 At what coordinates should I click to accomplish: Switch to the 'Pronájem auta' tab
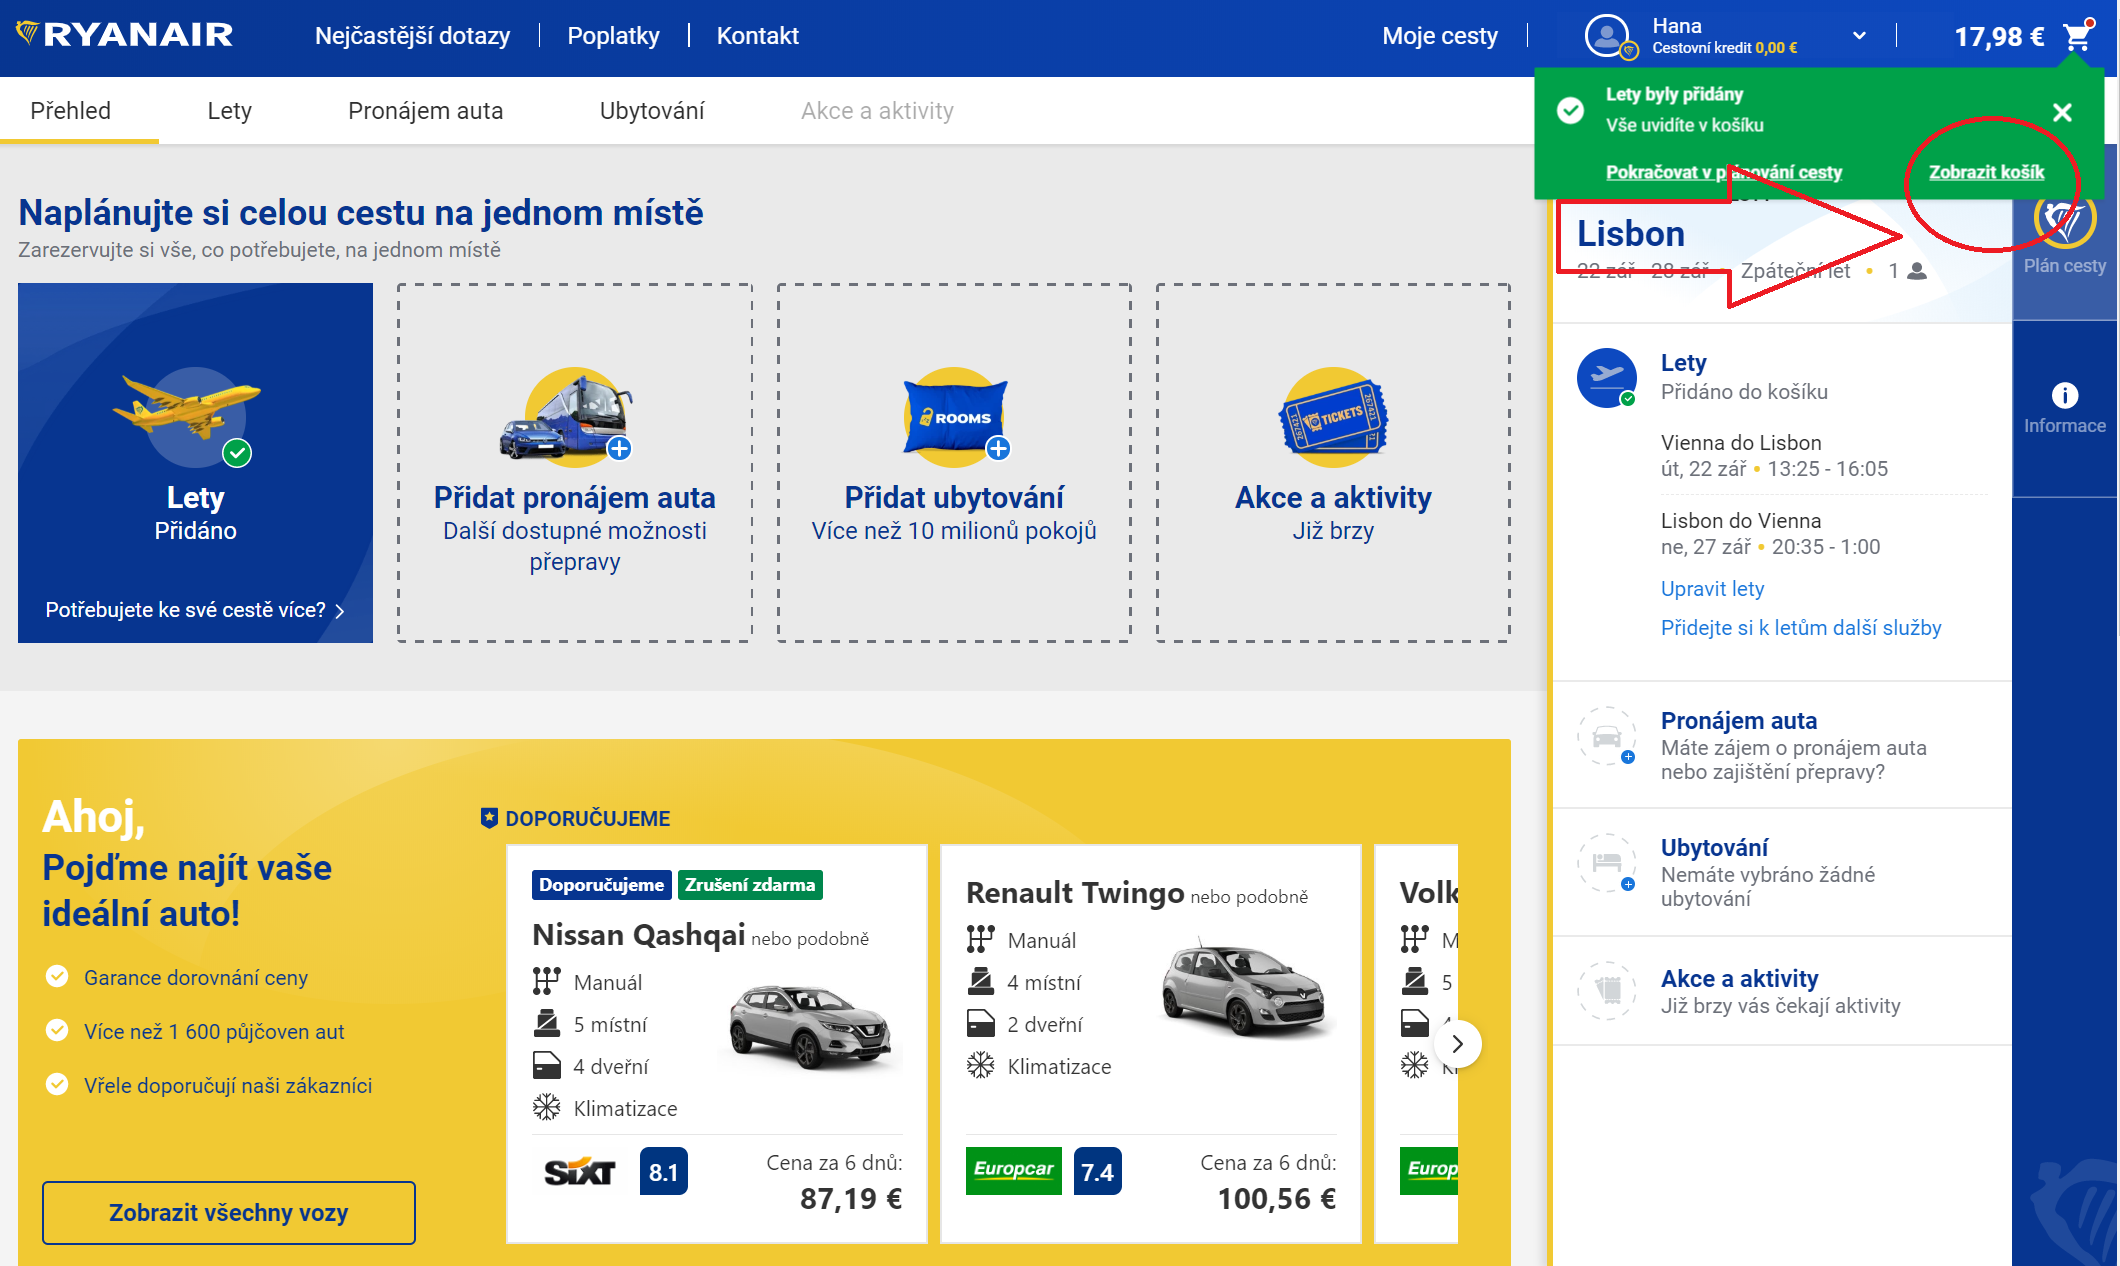pos(425,111)
